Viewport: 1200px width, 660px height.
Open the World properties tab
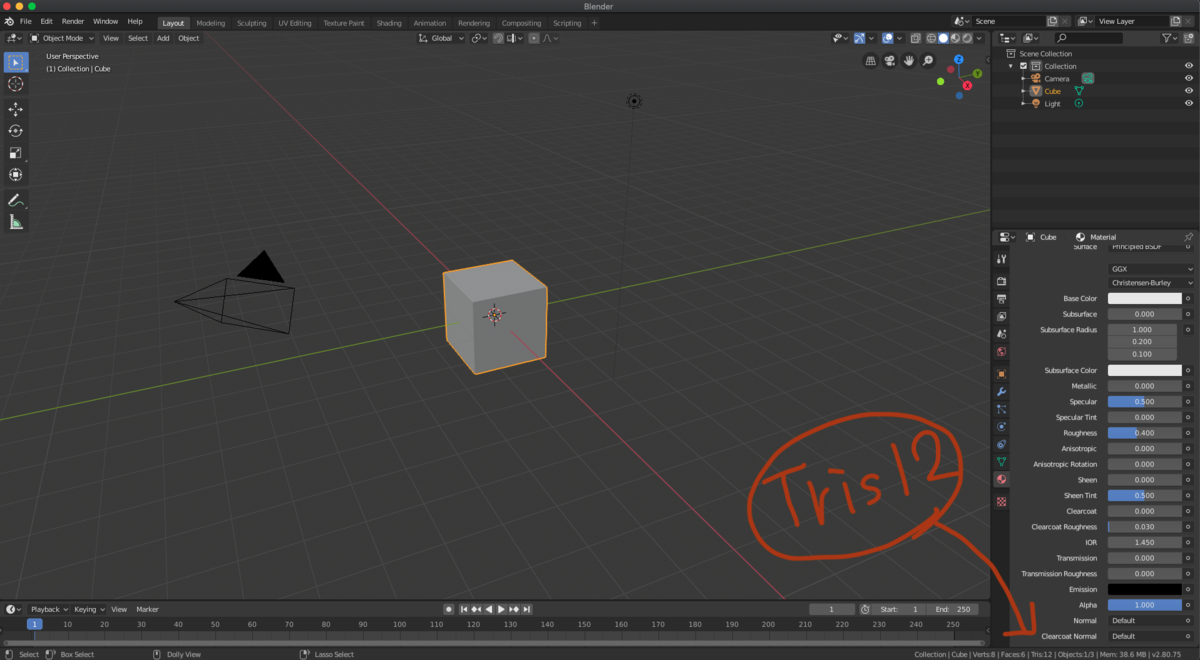click(x=1001, y=351)
